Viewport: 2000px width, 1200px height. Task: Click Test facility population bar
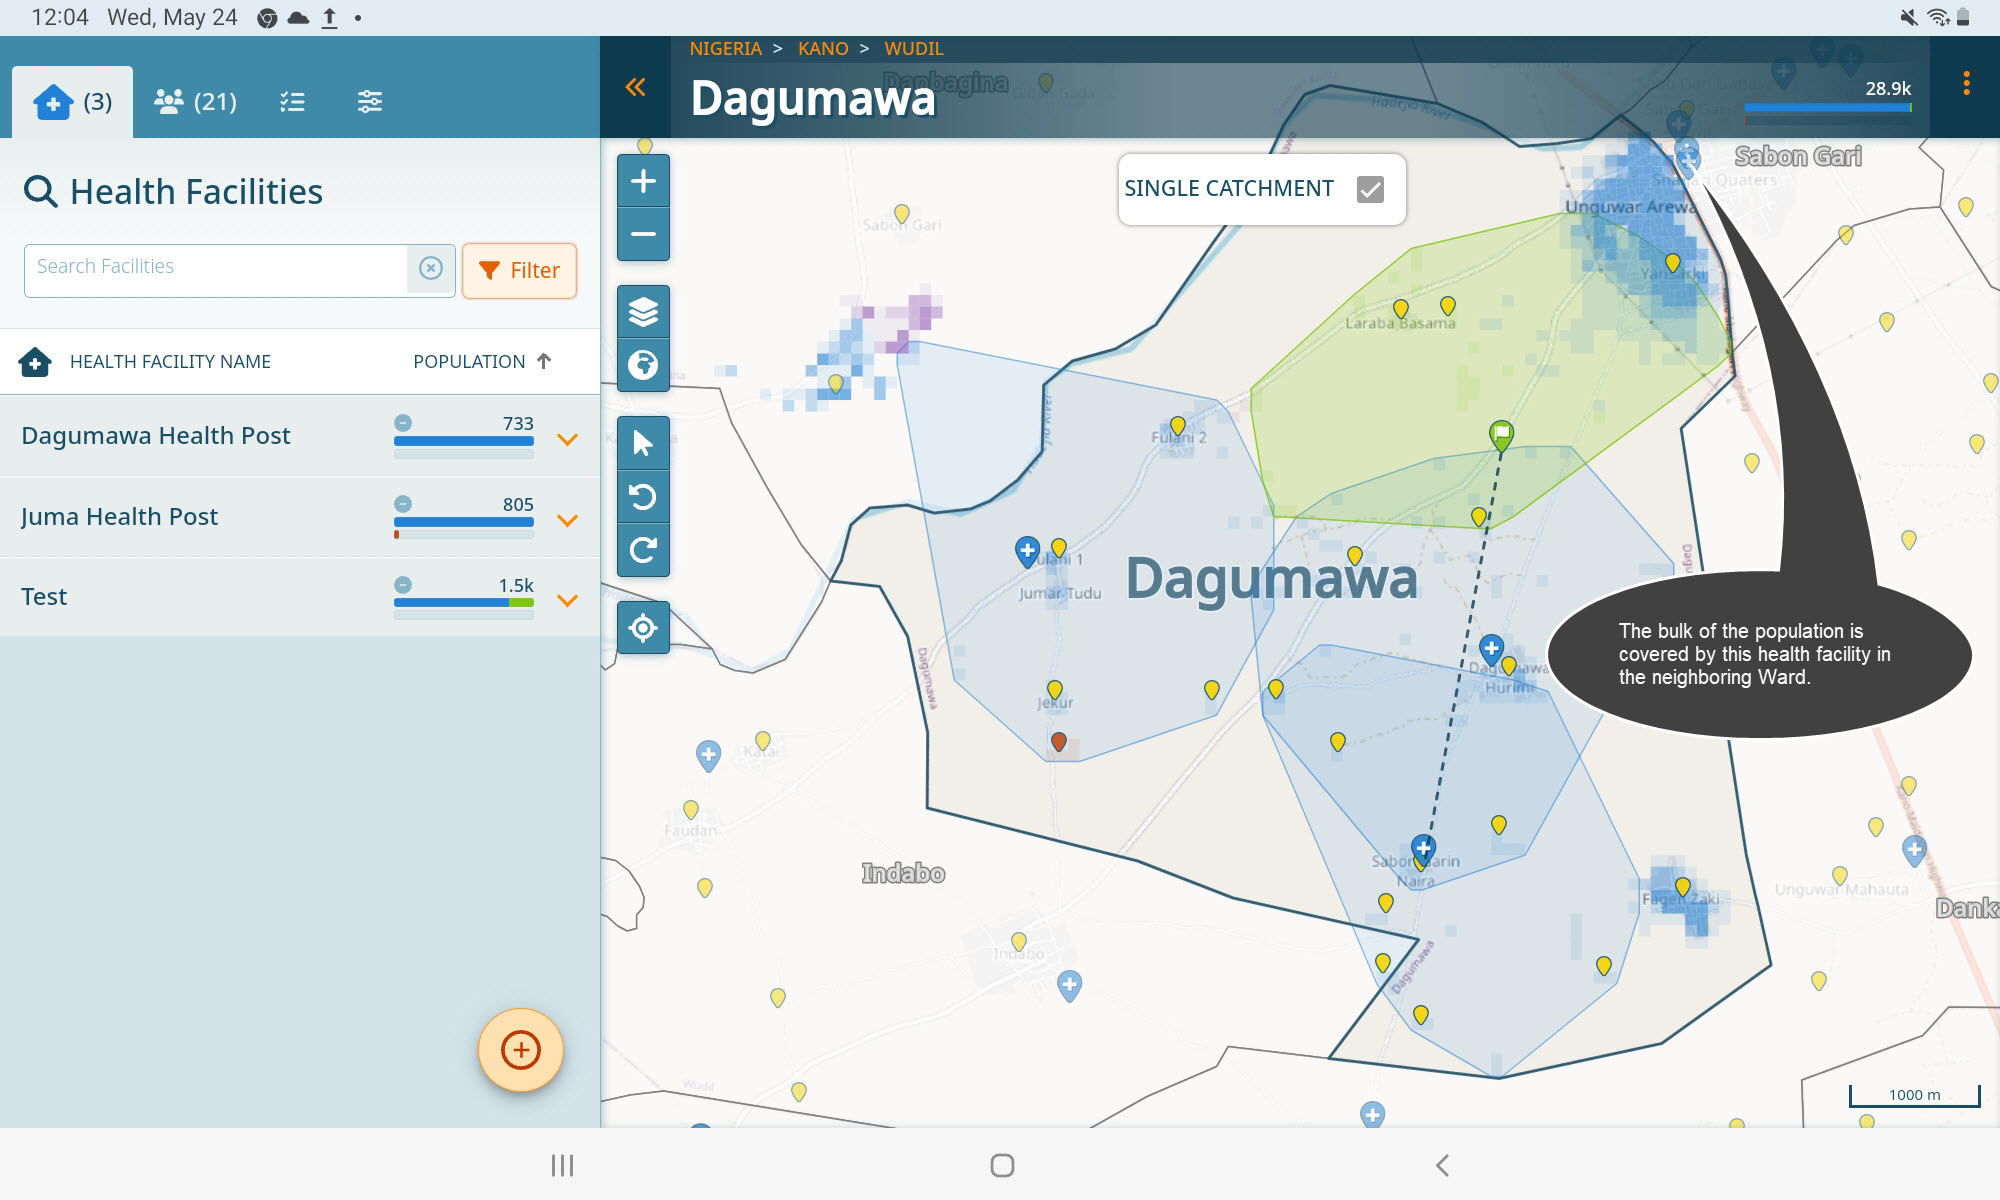tap(464, 603)
